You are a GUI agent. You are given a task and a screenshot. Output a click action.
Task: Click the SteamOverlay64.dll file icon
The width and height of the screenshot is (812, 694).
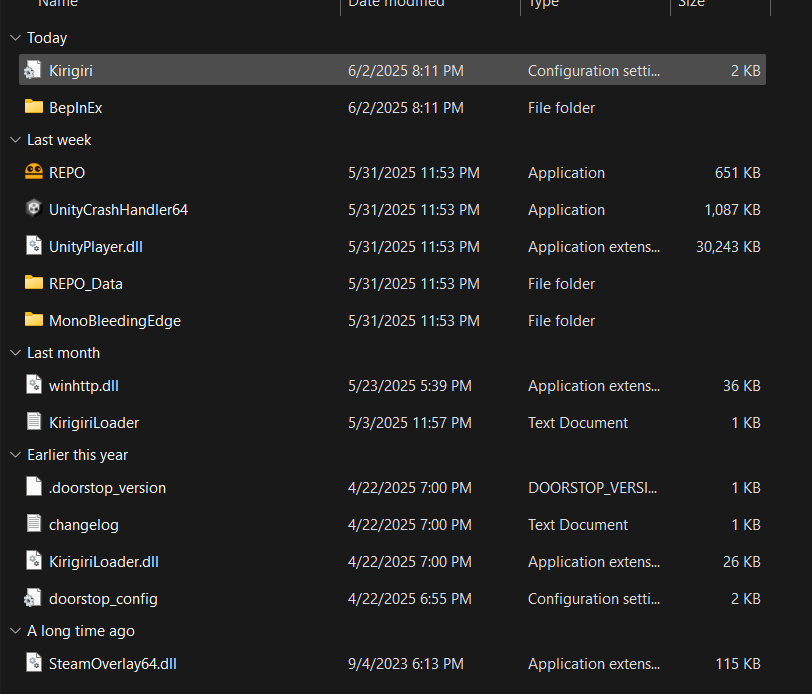[33, 662]
